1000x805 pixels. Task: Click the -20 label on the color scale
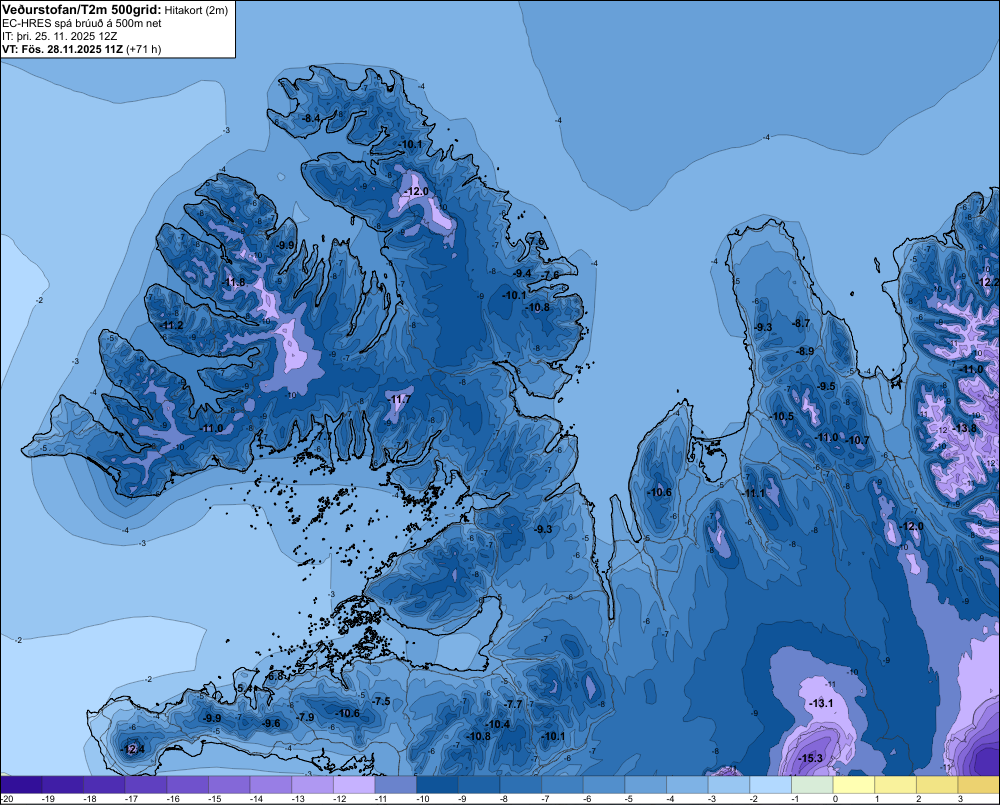coord(7,799)
